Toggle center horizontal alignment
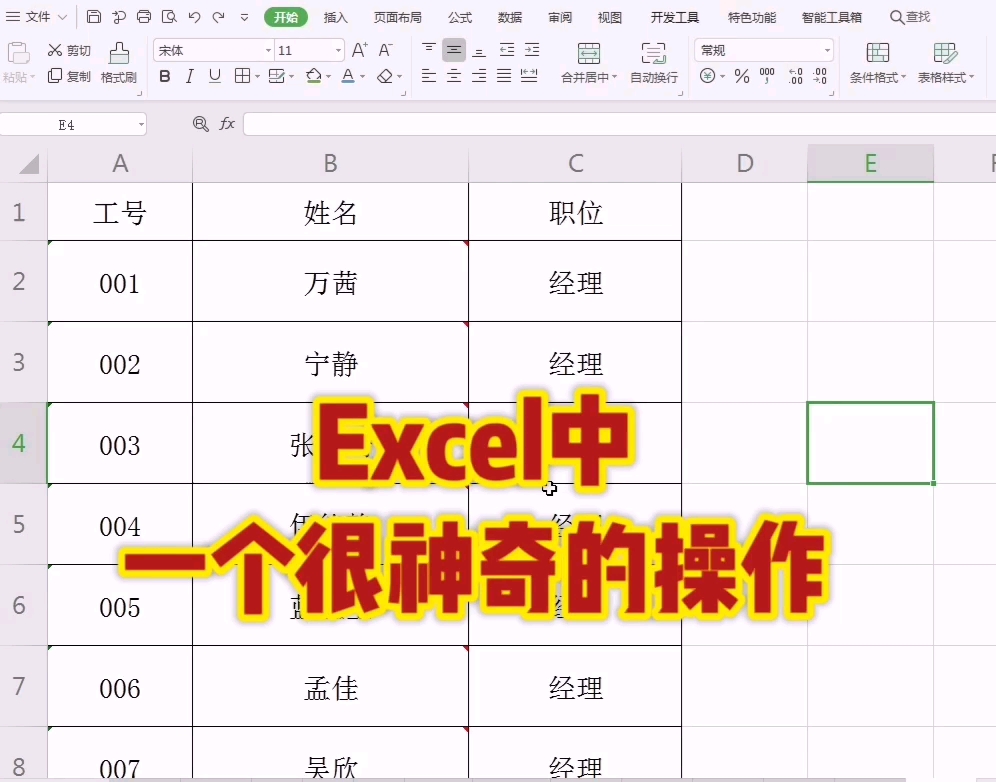This screenshot has width=996, height=782. tap(454, 76)
